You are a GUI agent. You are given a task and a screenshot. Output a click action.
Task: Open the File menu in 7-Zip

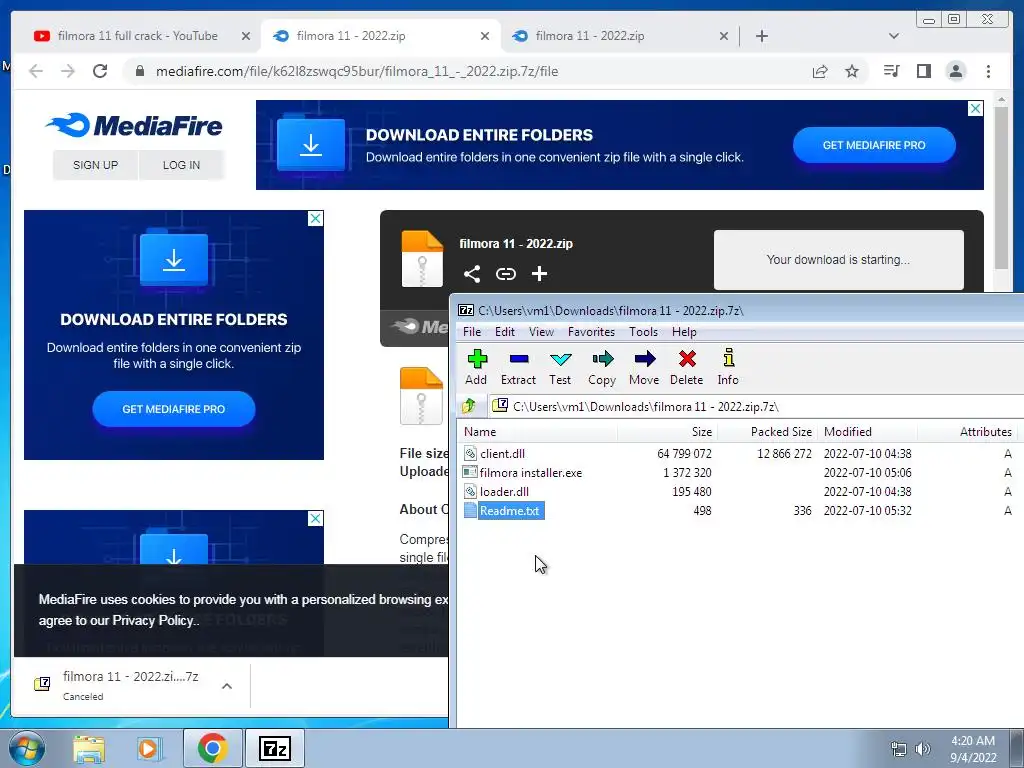[x=472, y=332]
